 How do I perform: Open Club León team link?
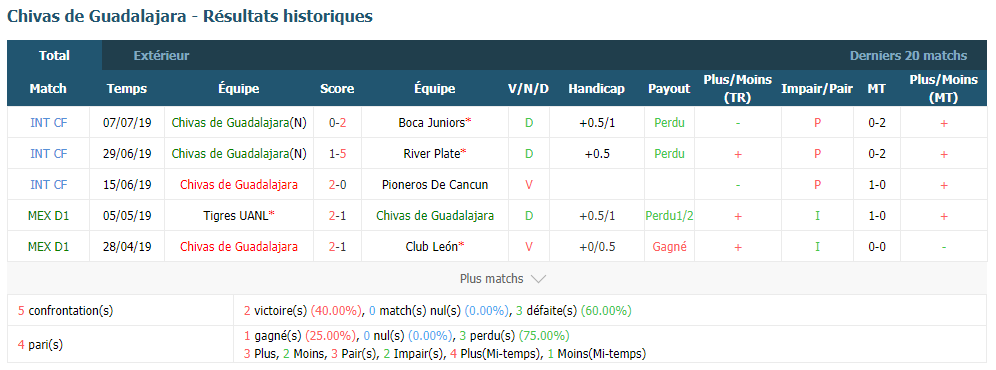tap(434, 247)
